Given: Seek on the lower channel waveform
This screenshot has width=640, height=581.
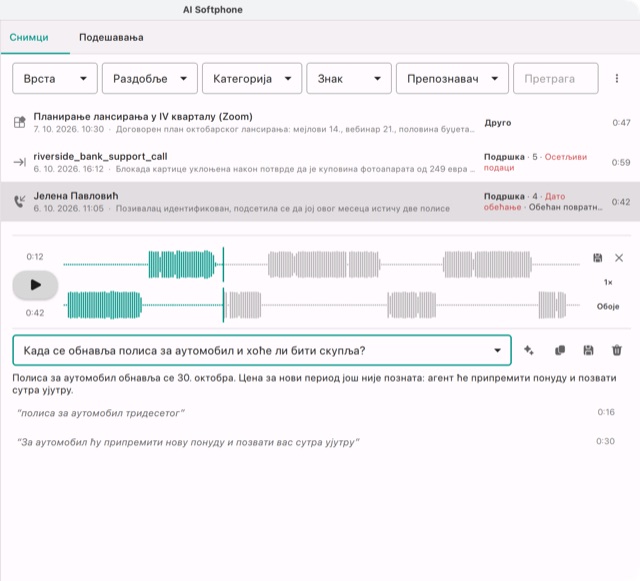Looking at the screenshot, I should pyautogui.click(x=321, y=305).
